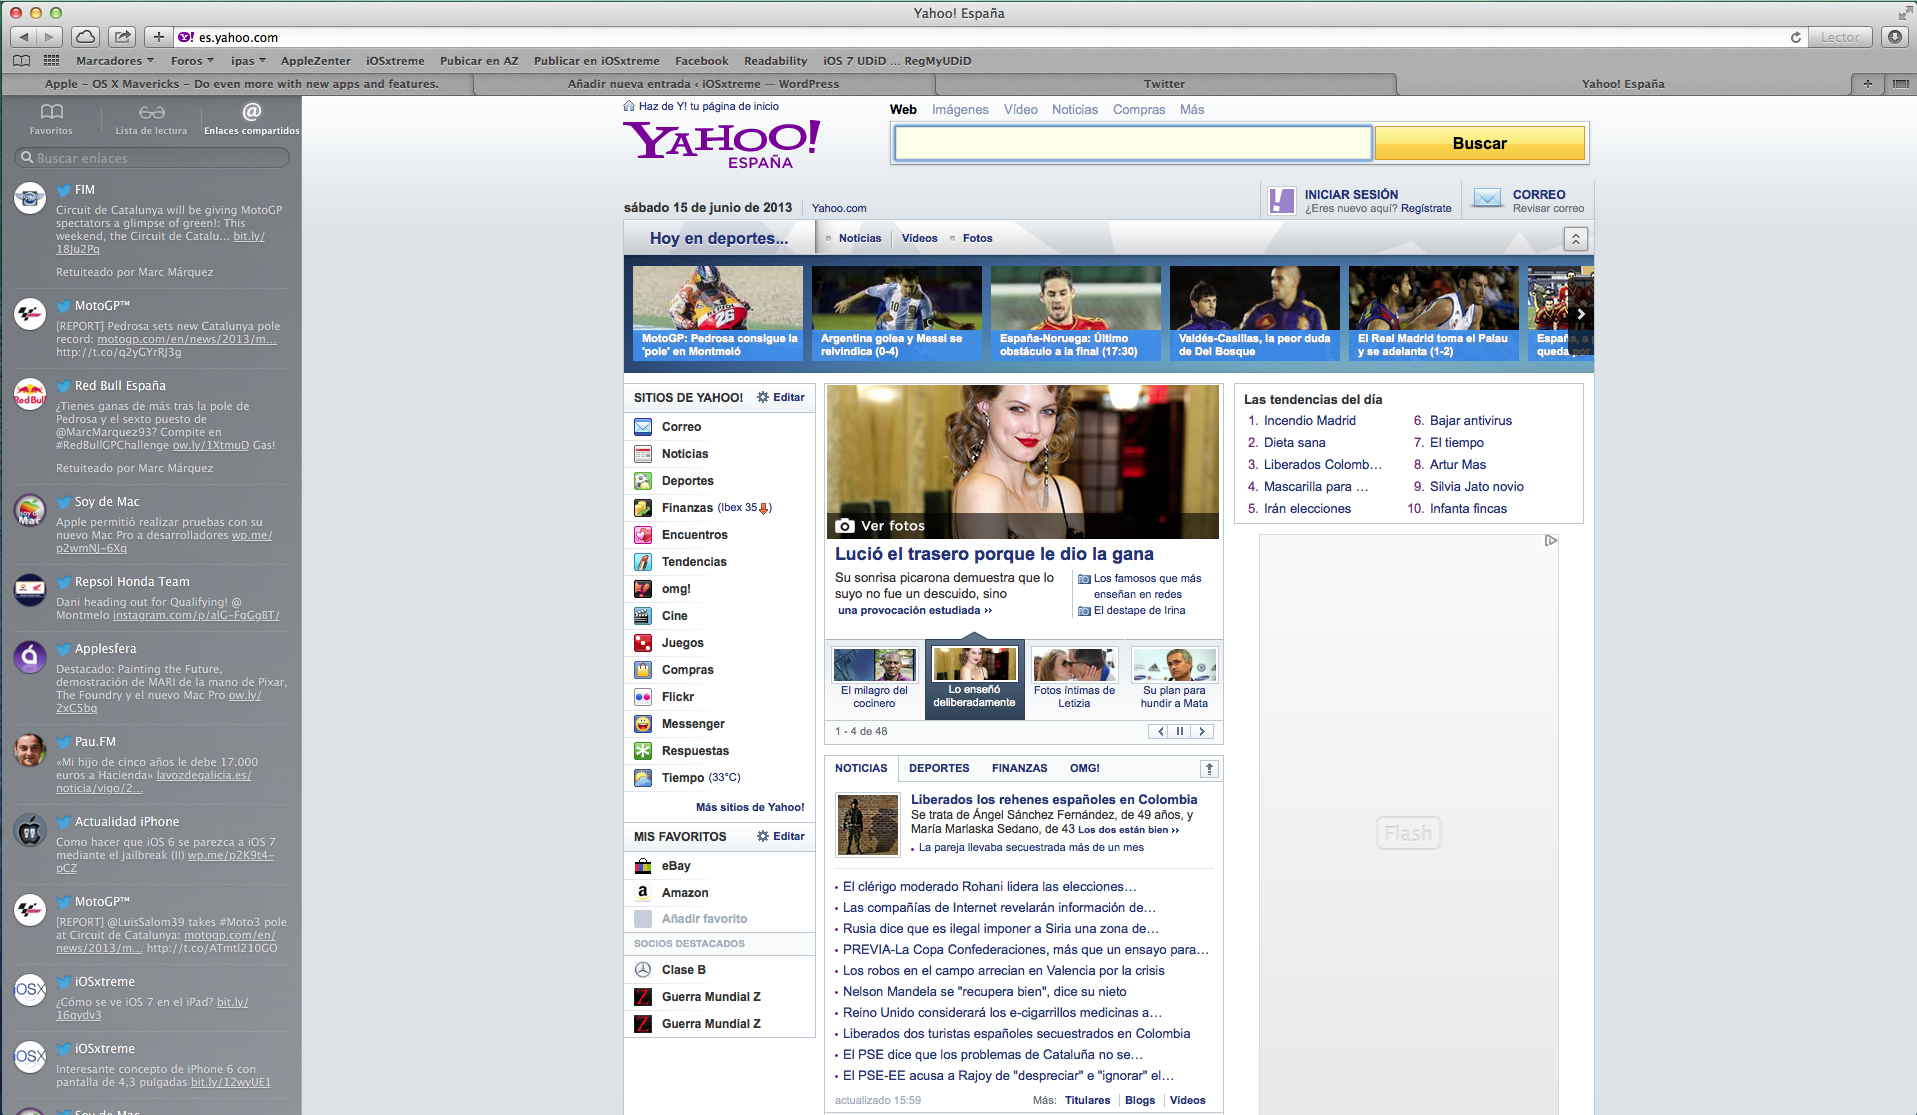Click Añadir favorito

[704, 919]
